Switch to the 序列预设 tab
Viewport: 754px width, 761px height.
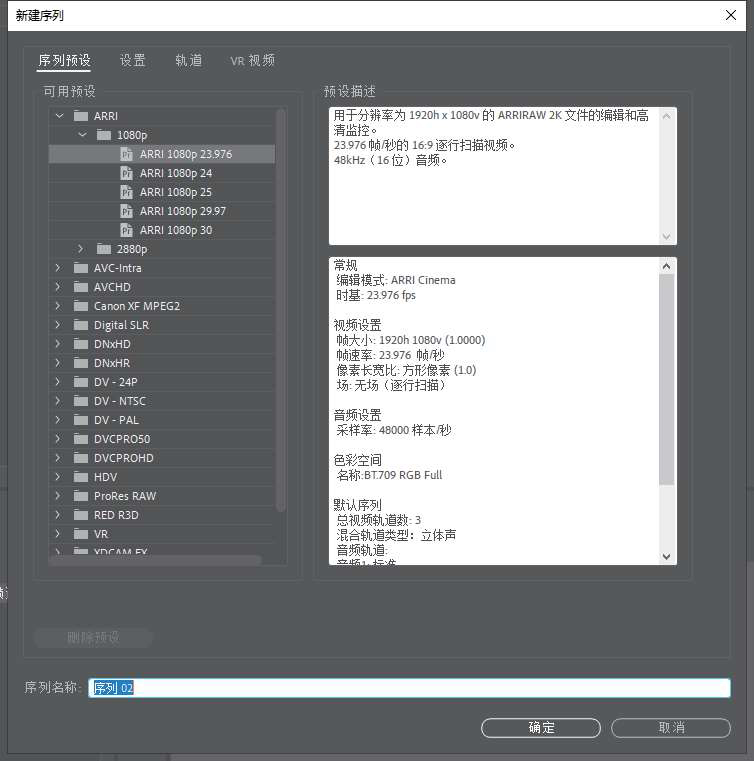click(64, 61)
